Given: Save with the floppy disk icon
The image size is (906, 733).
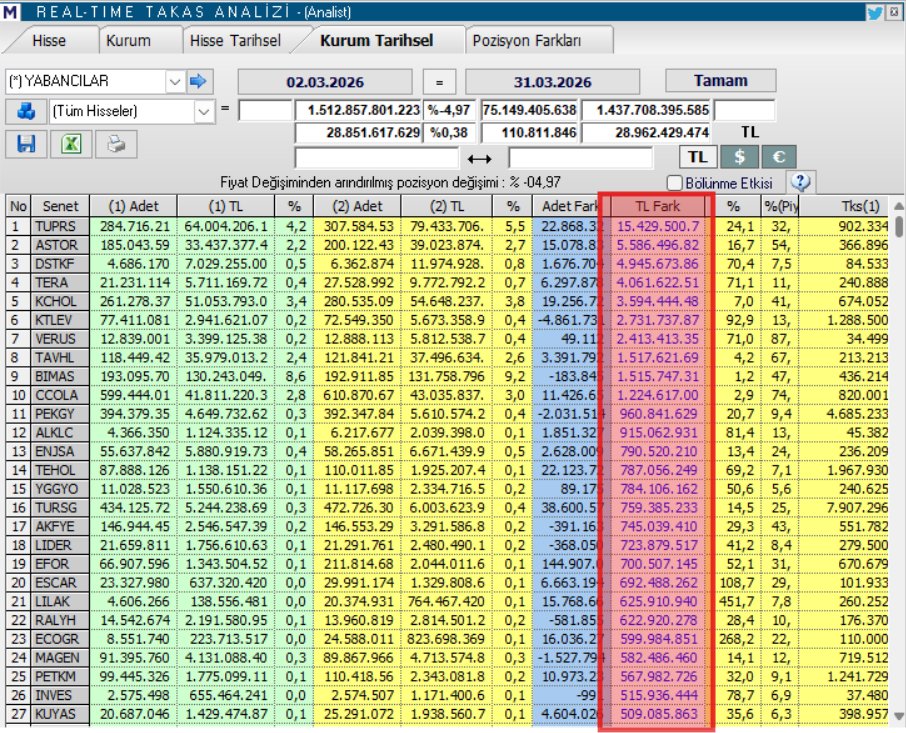Looking at the screenshot, I should pyautogui.click(x=26, y=144).
